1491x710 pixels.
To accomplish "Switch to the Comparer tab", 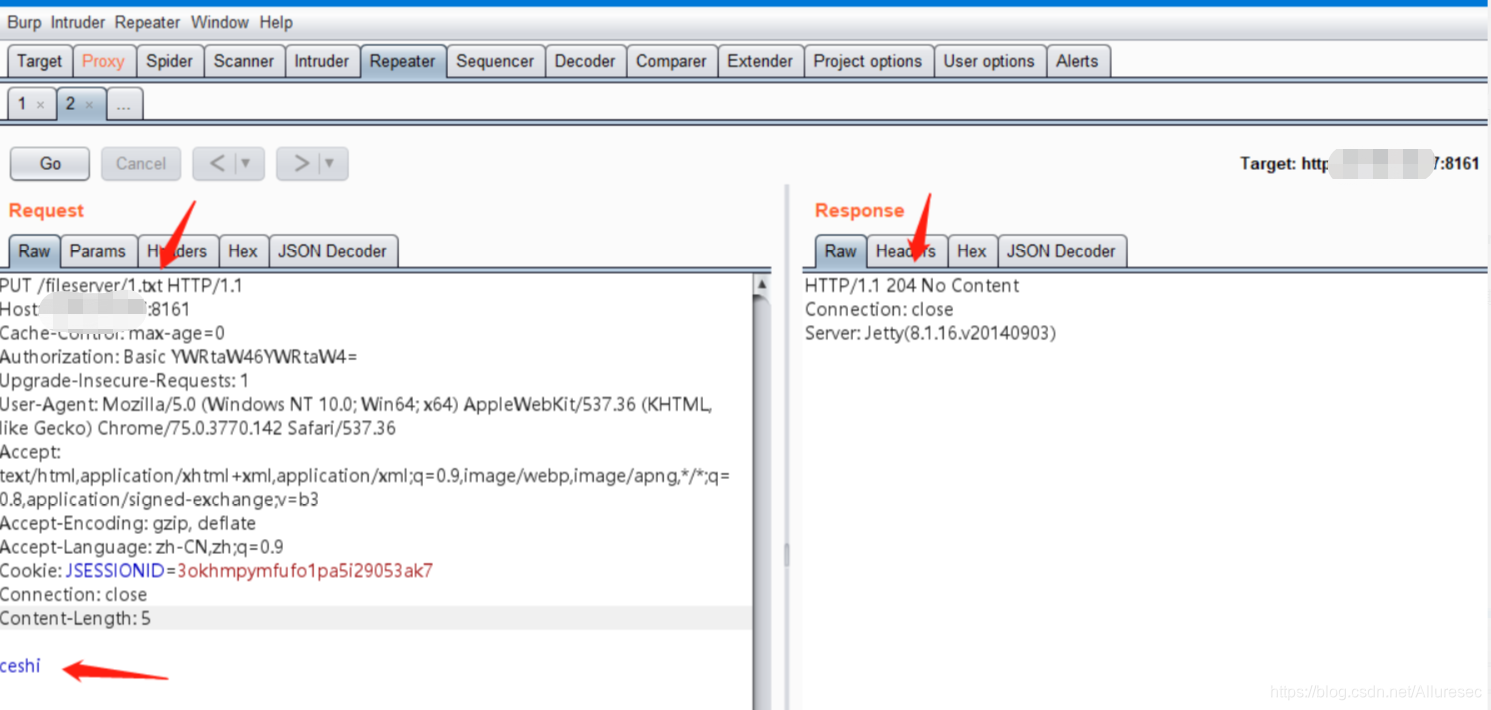I will (x=671, y=61).
